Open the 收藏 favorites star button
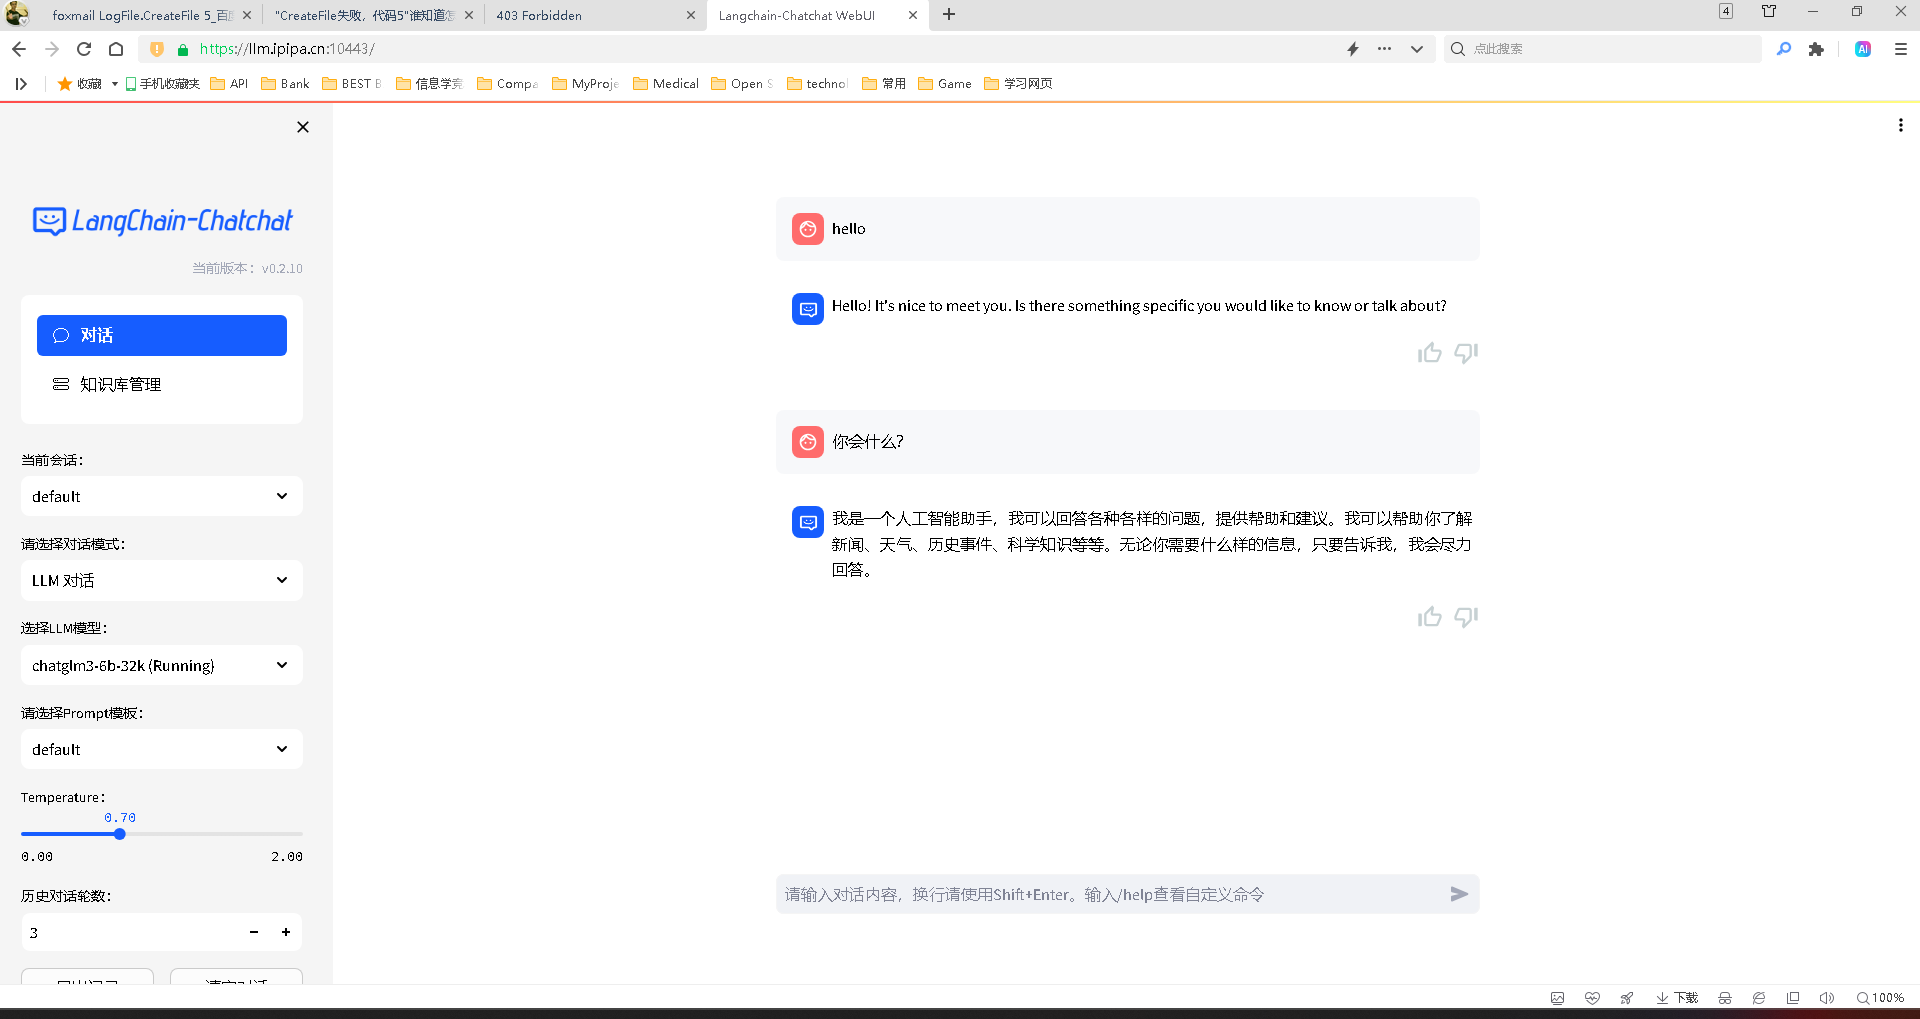 80,84
